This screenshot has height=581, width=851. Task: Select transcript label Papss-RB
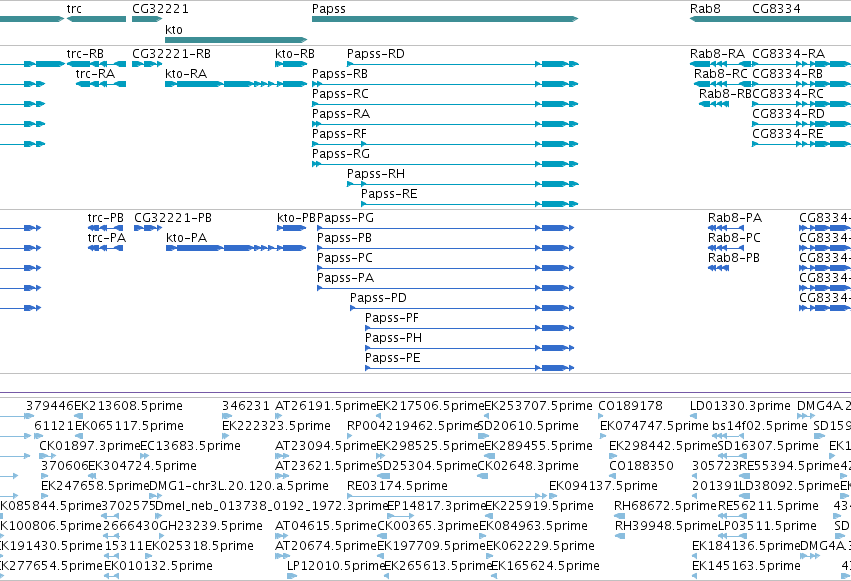[x=340, y=74]
